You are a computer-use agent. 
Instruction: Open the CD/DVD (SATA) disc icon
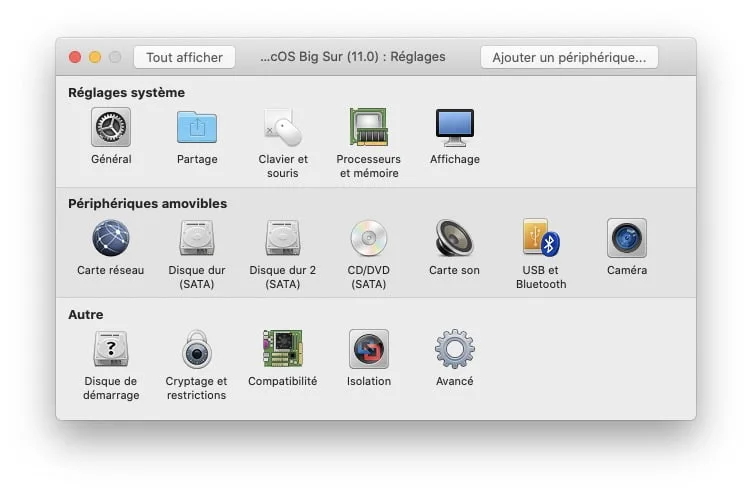pyautogui.click(x=368, y=238)
